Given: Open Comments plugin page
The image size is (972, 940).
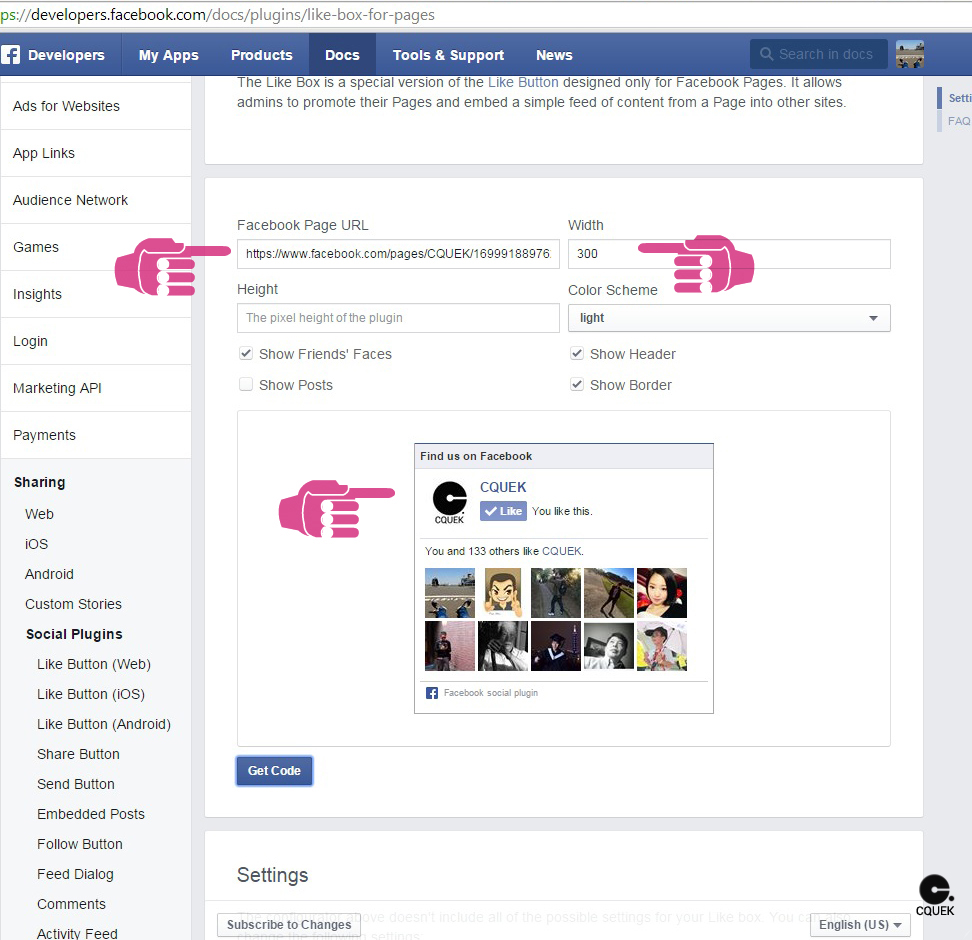Looking at the screenshot, I should pyautogui.click(x=71, y=904).
